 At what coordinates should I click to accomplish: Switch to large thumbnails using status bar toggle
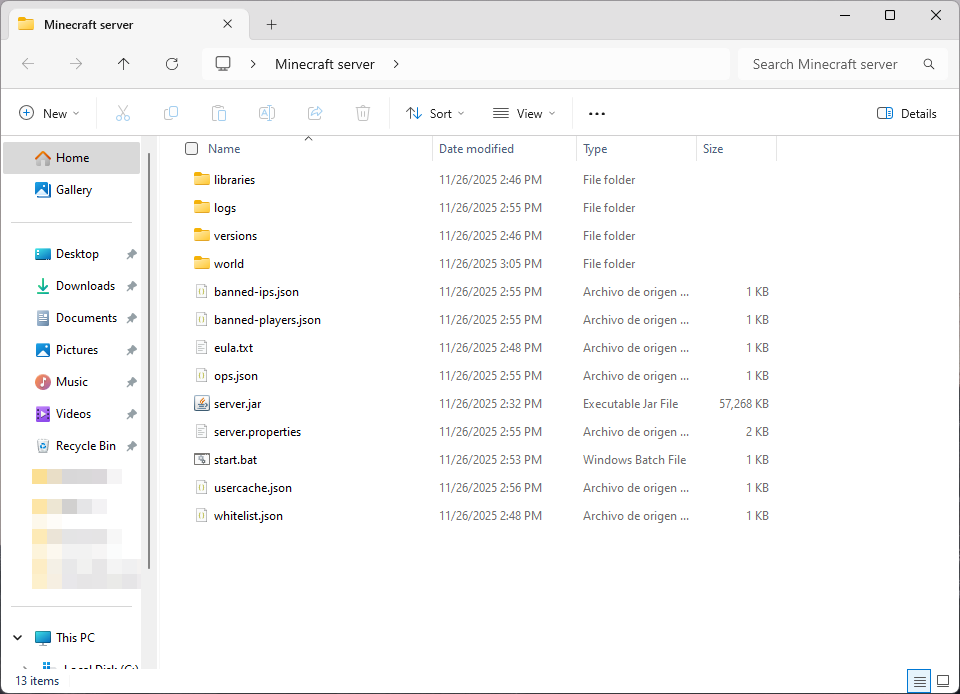click(941, 680)
